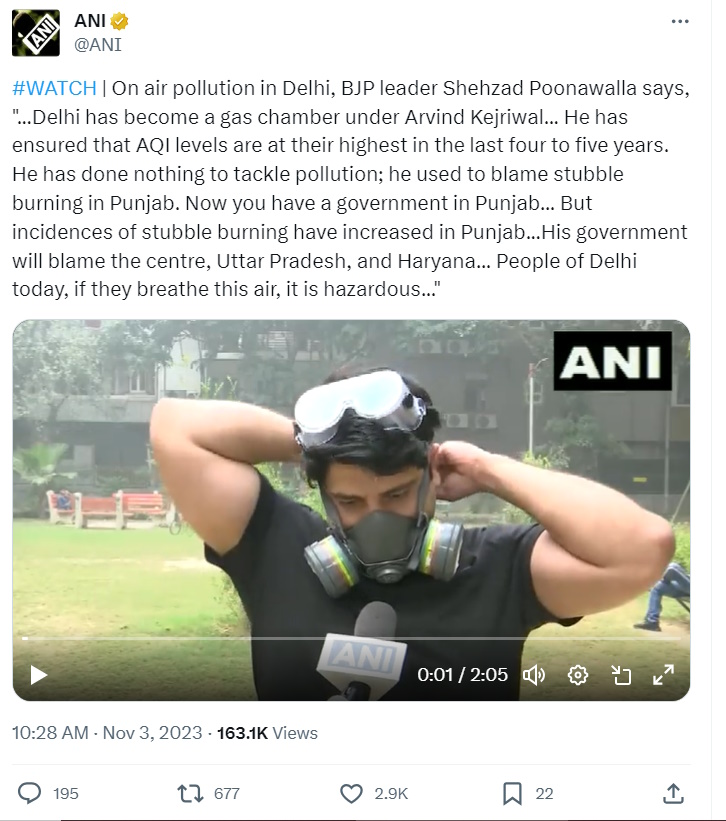This screenshot has width=726, height=821.
Task: Open video settings gear
Action: pos(578,675)
